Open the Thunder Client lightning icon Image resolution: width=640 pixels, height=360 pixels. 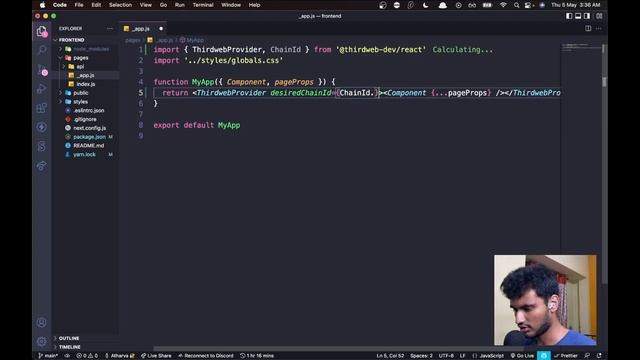(41, 127)
